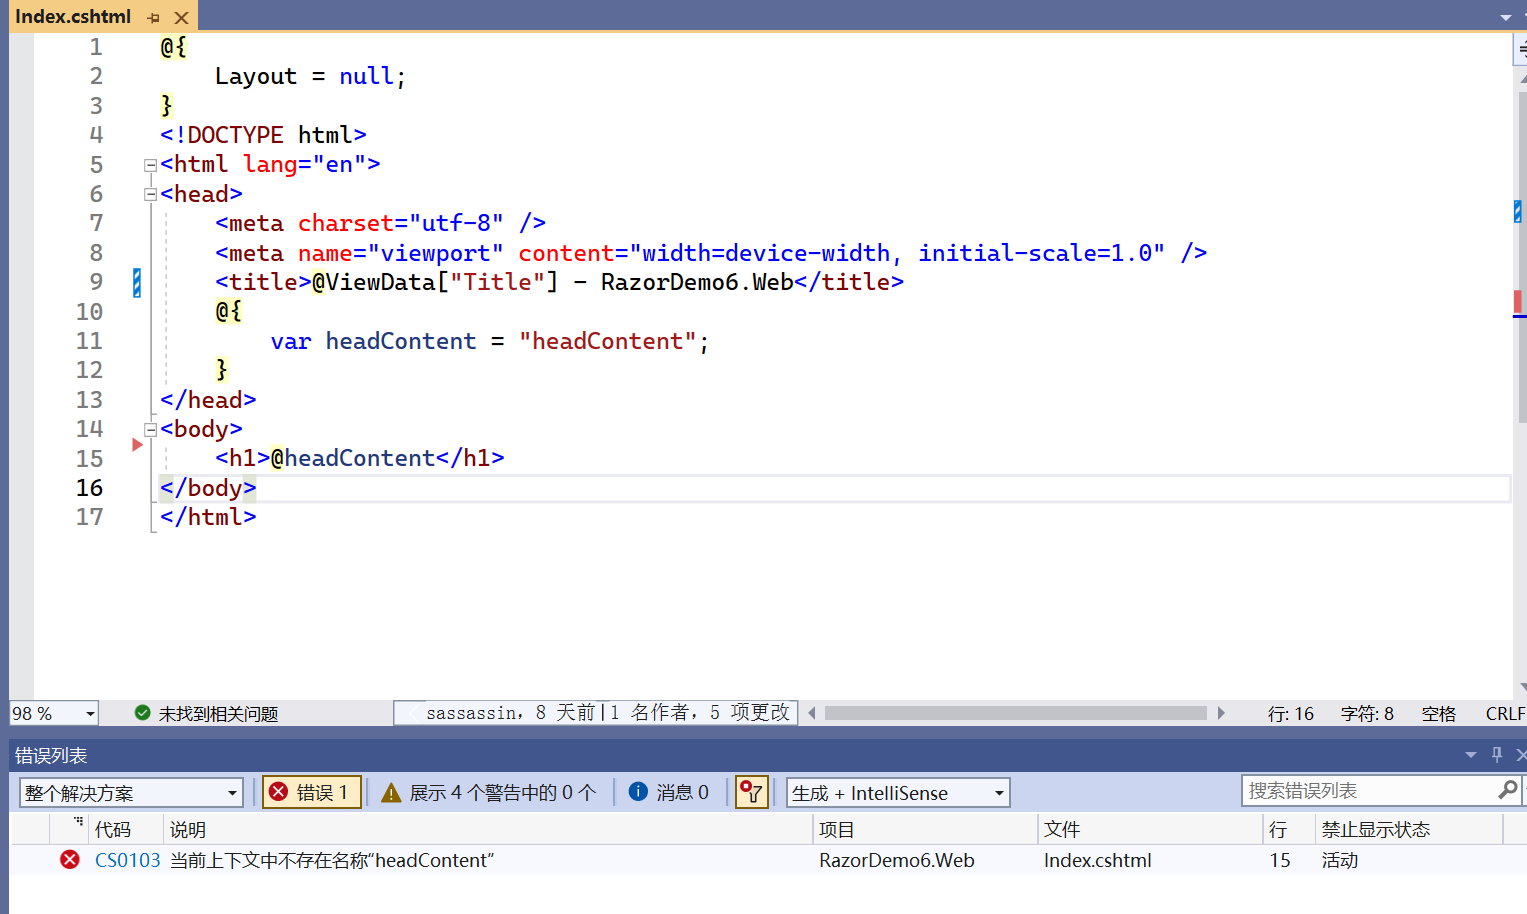Click the 字符: 8 character indicator
The image size is (1527, 914).
[x=1367, y=714]
